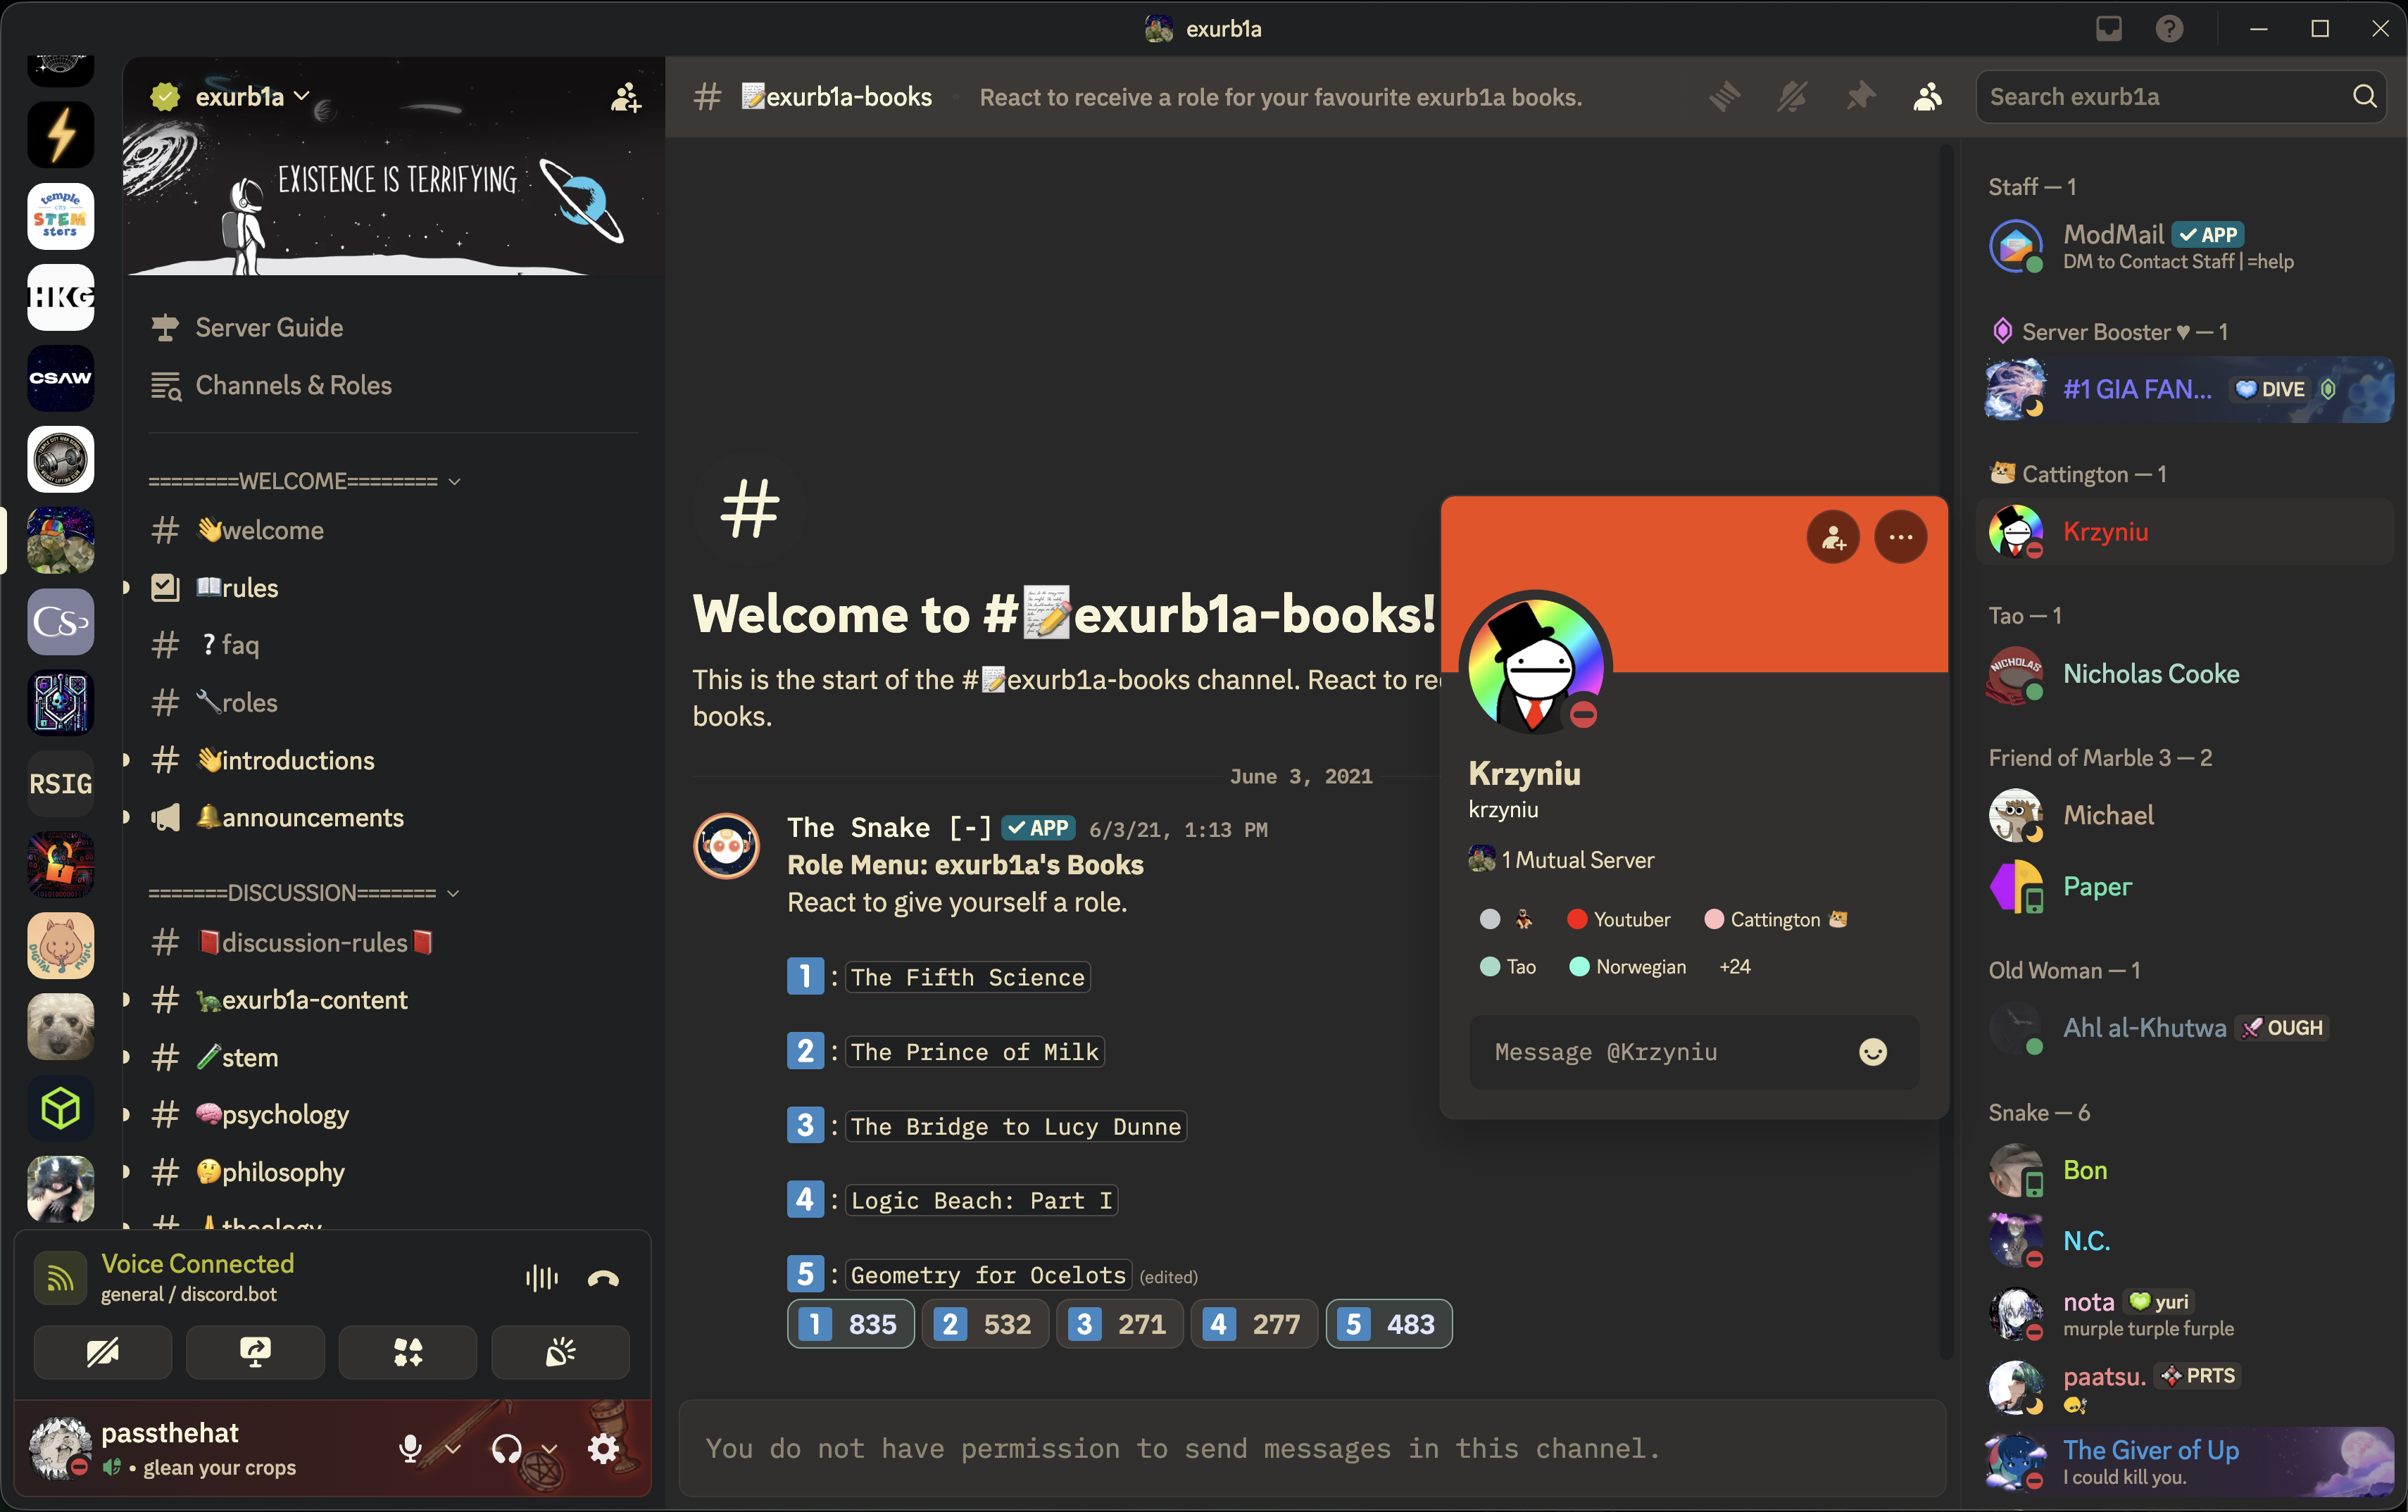Click add friend icon on Krzyniu profile
The image size is (2408, 1512).
click(1833, 538)
